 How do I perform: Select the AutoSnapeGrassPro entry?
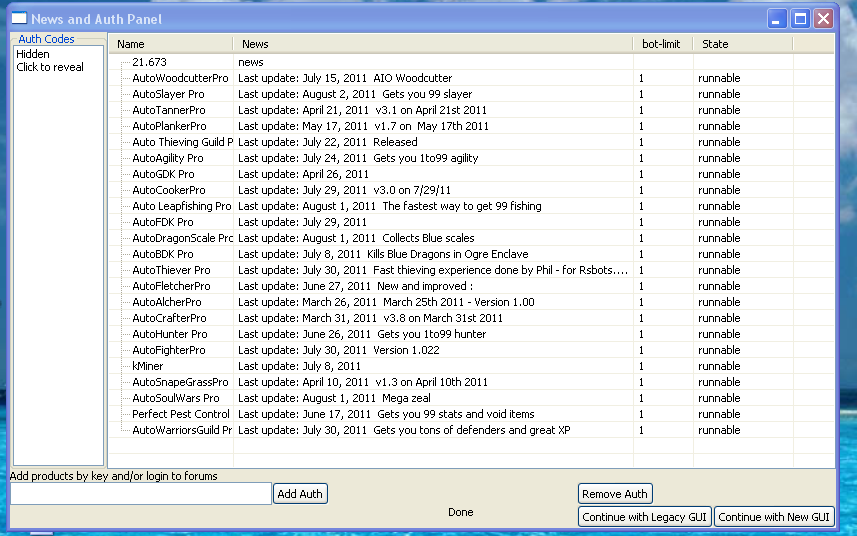tap(180, 382)
